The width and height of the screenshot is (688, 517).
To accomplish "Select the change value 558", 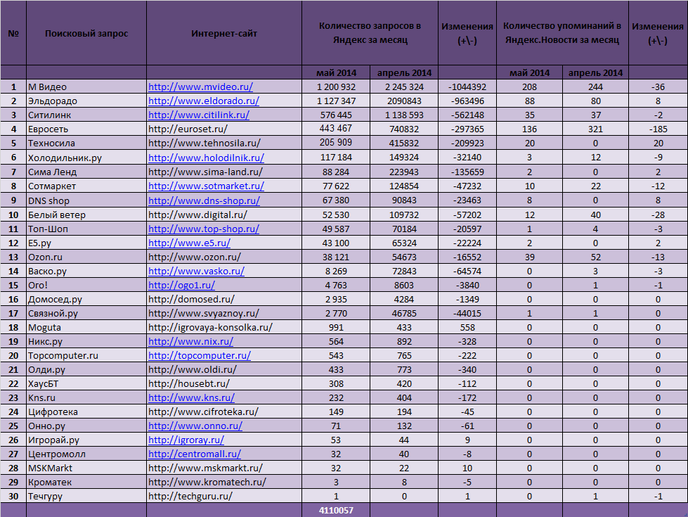I will pos(467,327).
